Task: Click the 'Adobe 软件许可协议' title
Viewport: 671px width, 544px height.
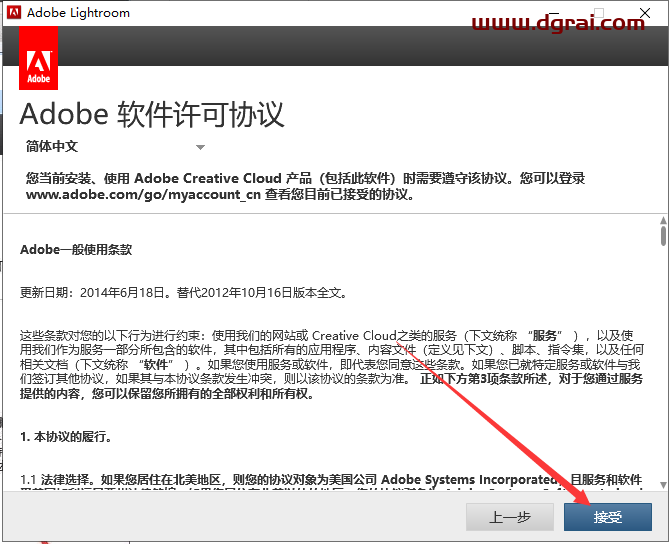Action: click(152, 114)
